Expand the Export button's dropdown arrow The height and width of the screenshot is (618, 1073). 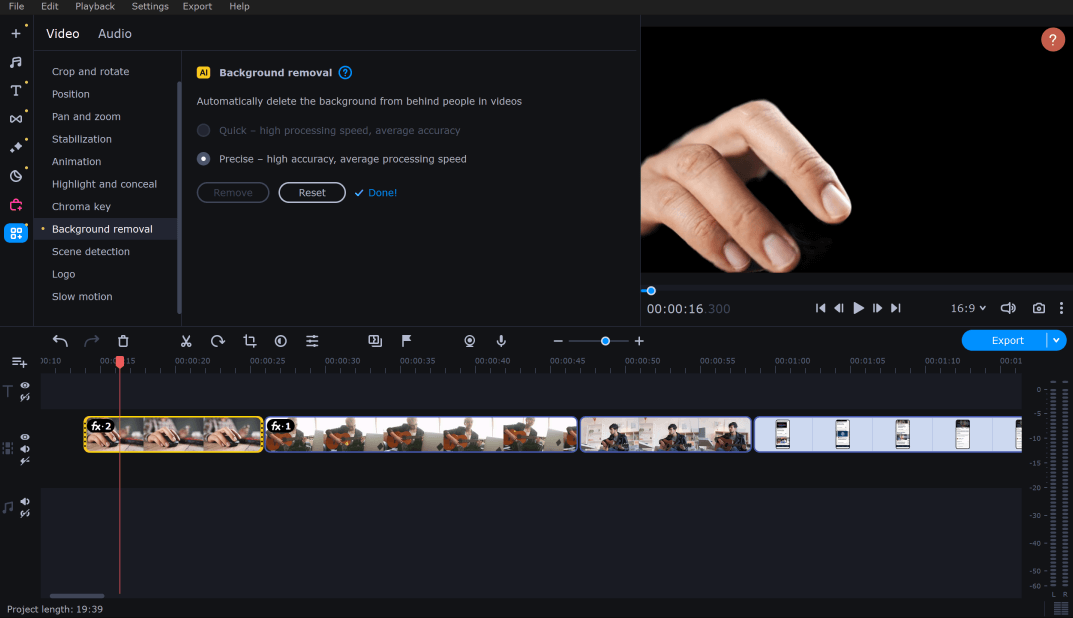[x=1057, y=340]
